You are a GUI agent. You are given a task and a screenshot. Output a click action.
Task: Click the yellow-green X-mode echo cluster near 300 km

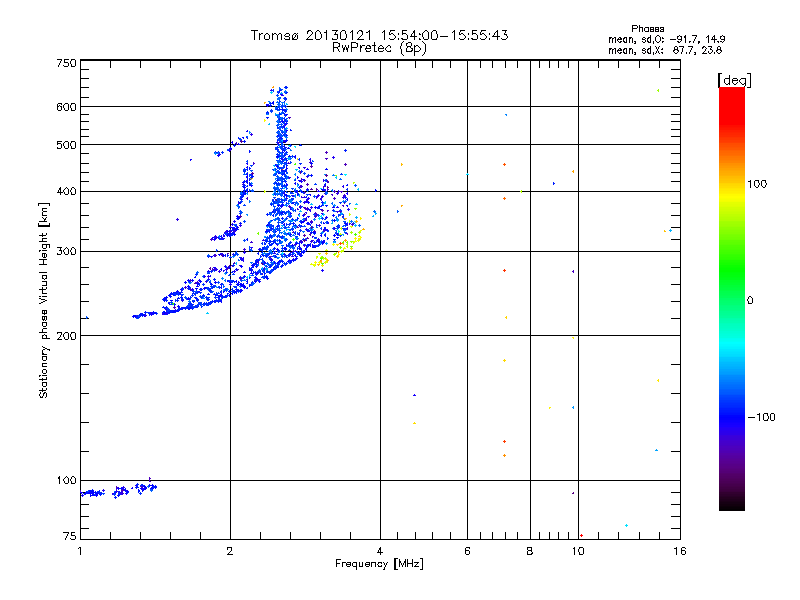coord(338,245)
